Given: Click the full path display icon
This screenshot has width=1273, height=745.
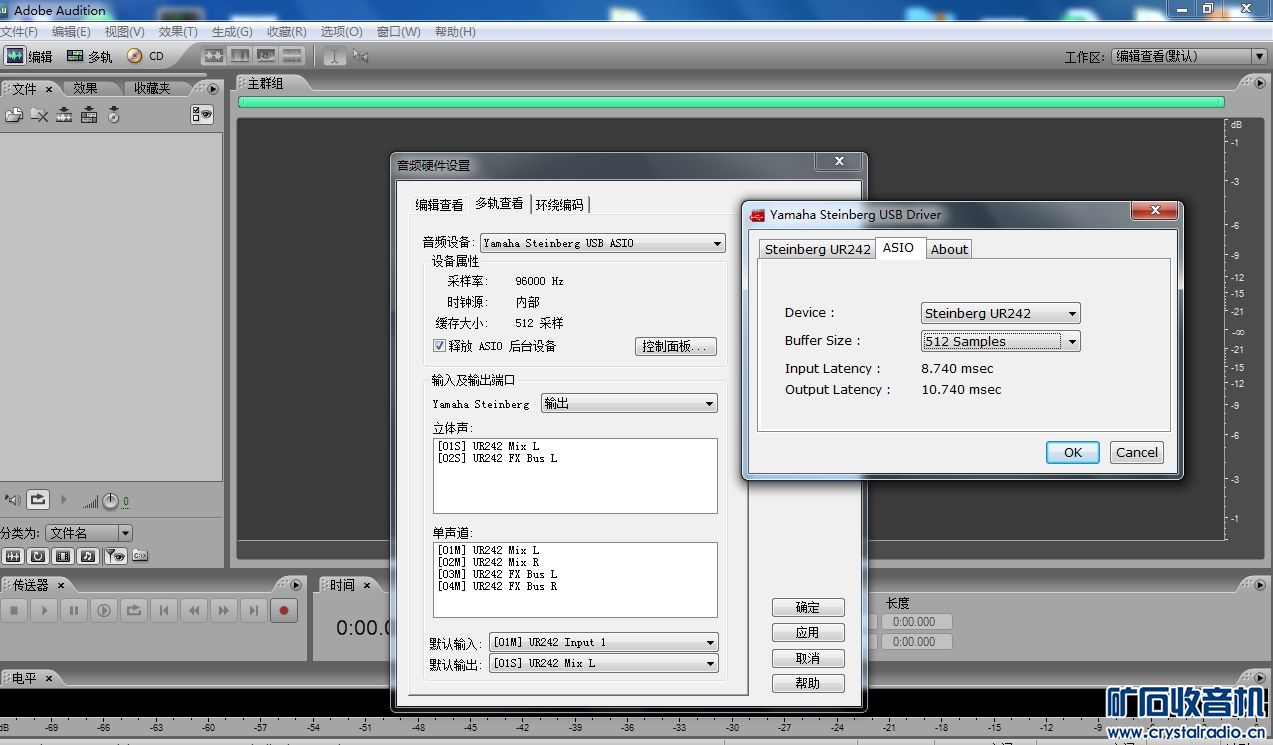Looking at the screenshot, I should 140,556.
